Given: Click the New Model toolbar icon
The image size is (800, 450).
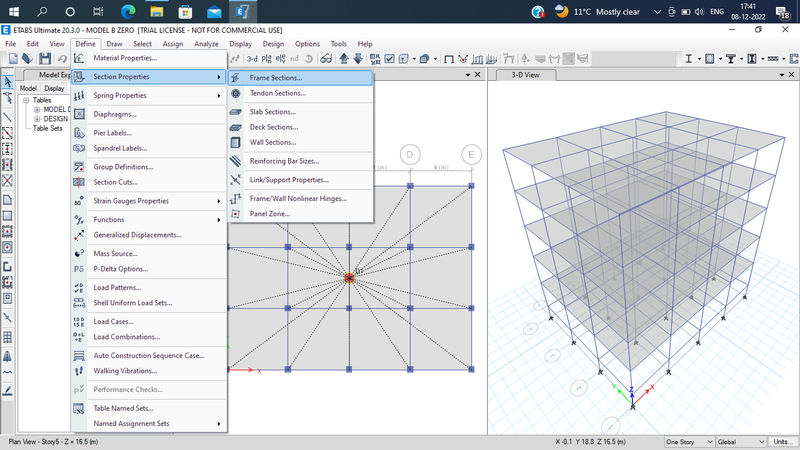Looking at the screenshot, I should 13,59.
